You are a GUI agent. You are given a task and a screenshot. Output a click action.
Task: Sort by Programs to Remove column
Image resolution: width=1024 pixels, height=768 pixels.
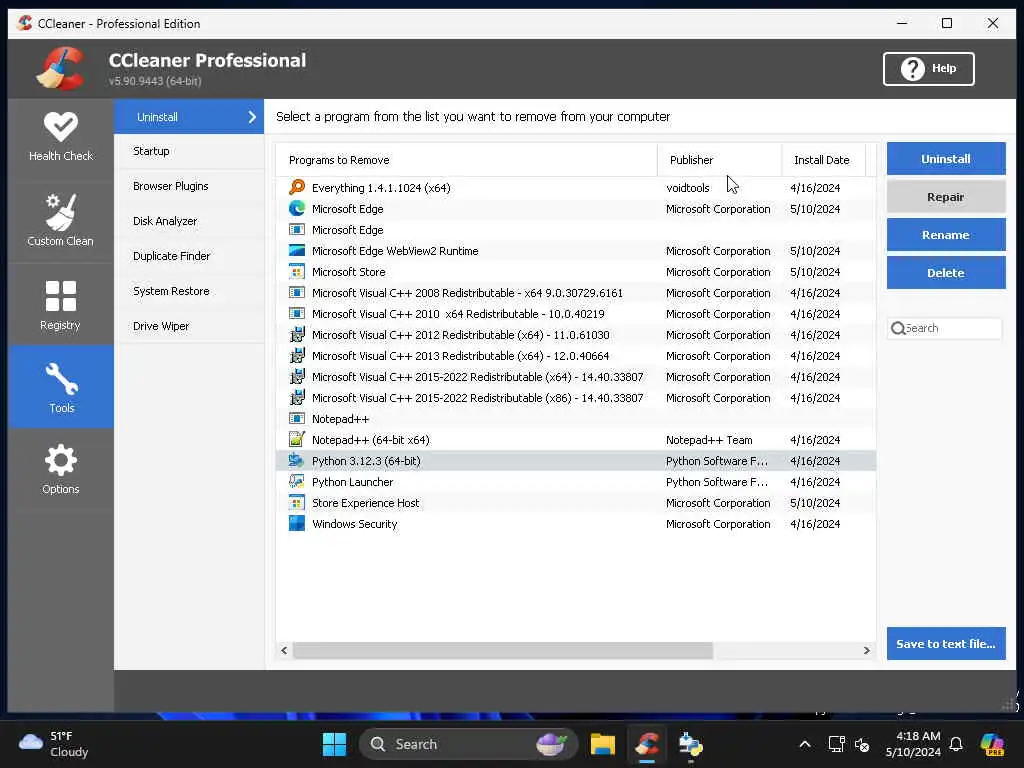click(466, 160)
